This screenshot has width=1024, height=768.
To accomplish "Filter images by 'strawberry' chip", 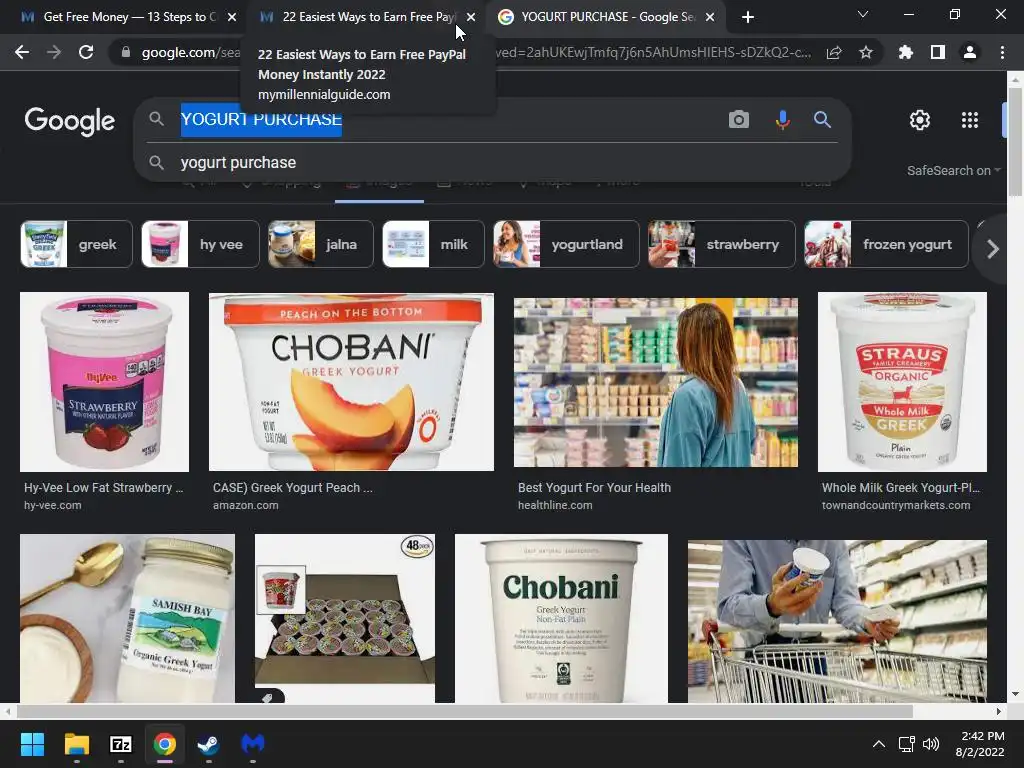I will [x=722, y=244].
